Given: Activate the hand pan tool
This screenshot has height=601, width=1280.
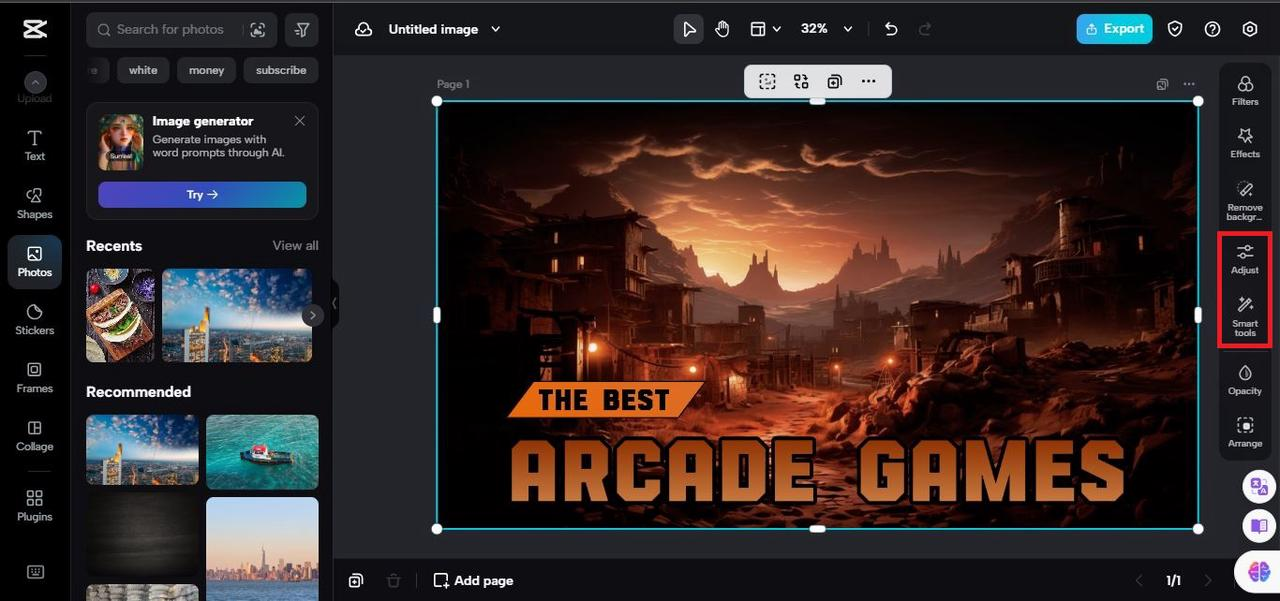Looking at the screenshot, I should click(722, 29).
